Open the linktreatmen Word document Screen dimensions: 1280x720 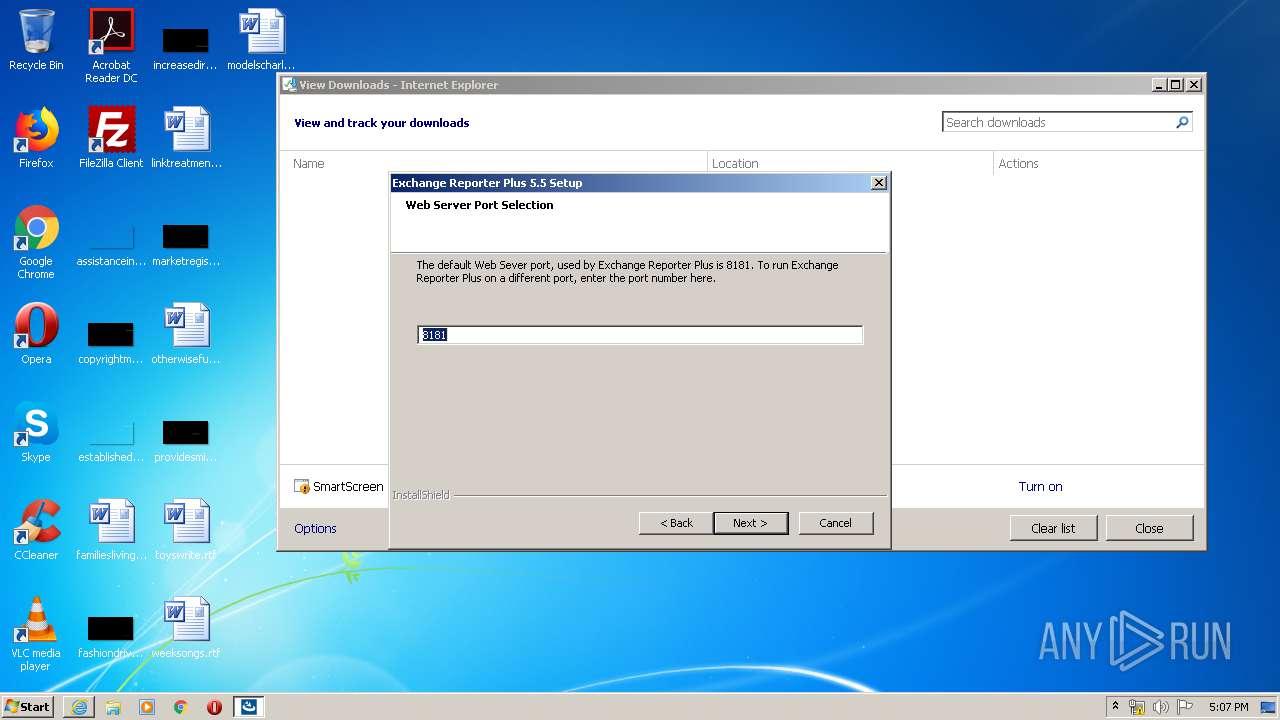coord(186,138)
